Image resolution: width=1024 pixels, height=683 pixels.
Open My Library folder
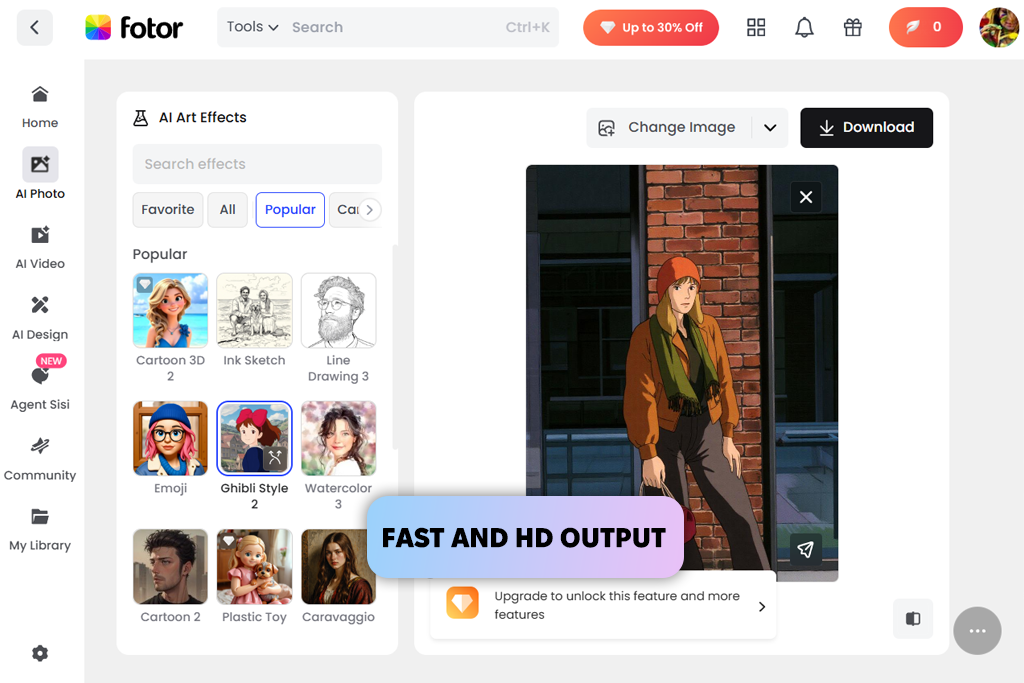(40, 530)
